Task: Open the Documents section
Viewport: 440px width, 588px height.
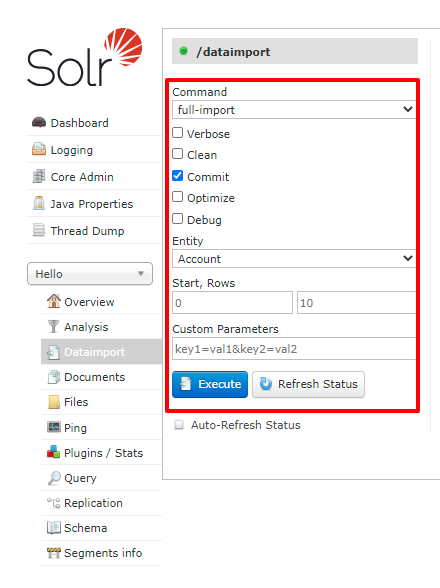Action: coord(95,377)
